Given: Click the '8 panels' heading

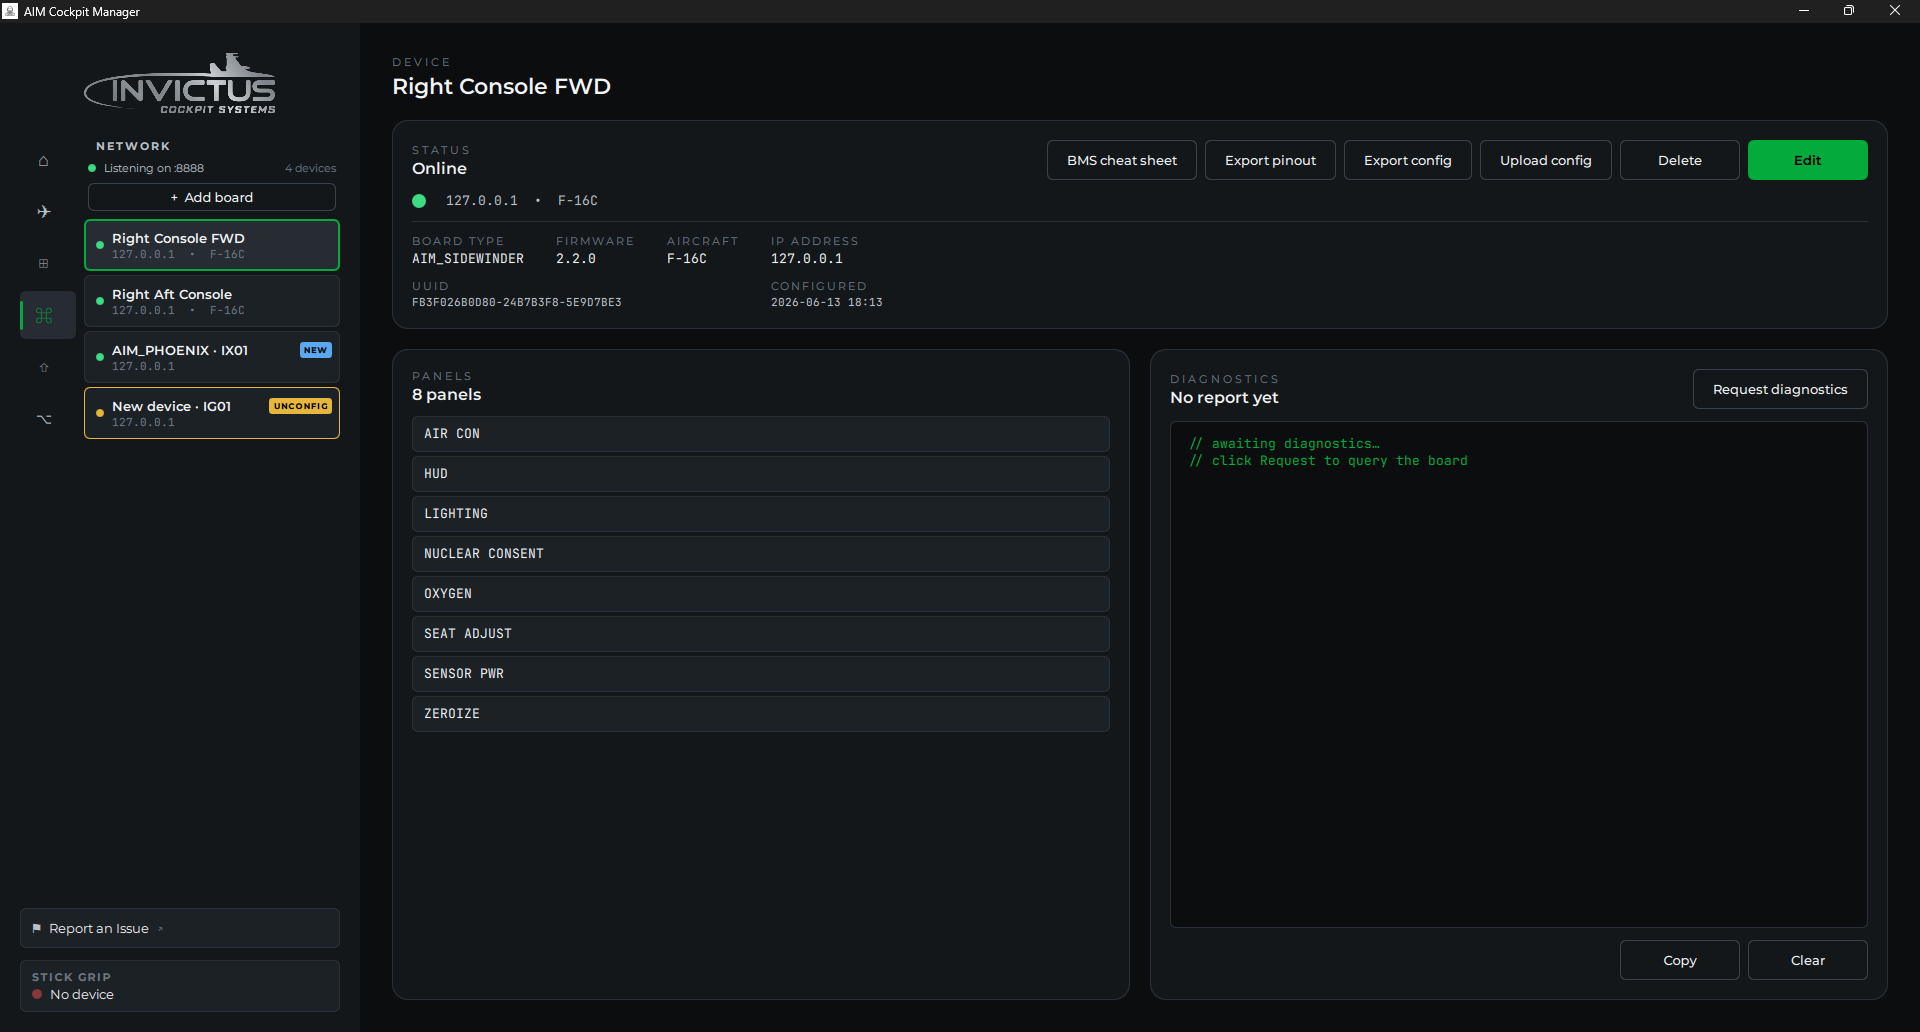Looking at the screenshot, I should pyautogui.click(x=447, y=395).
